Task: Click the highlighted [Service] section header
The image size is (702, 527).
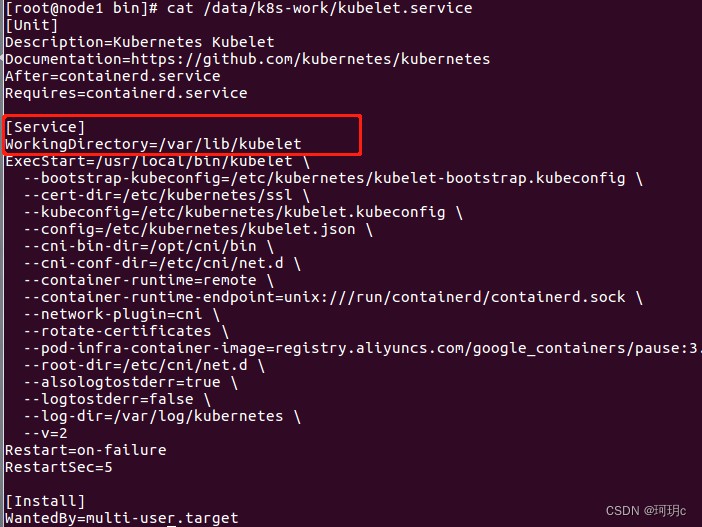Action: pyautogui.click(x=45, y=127)
